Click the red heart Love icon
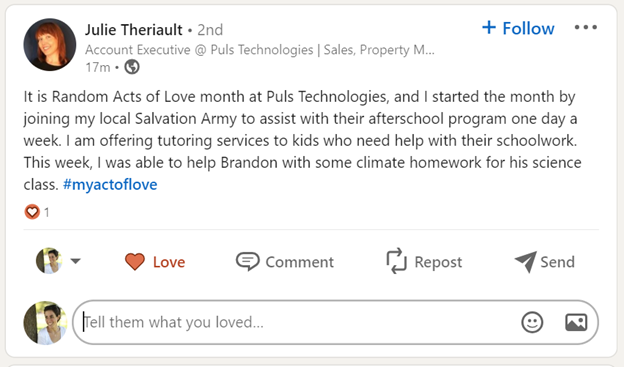Screen dimensions: 624x367 [x=135, y=262]
